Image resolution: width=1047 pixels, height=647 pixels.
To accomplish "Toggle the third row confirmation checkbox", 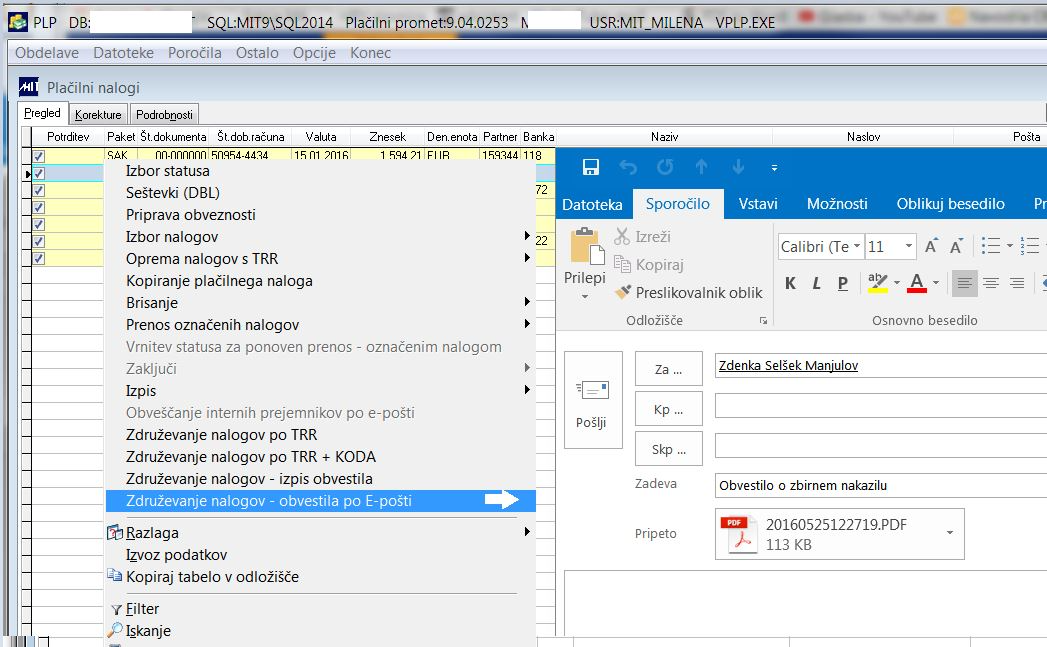I will (x=39, y=190).
